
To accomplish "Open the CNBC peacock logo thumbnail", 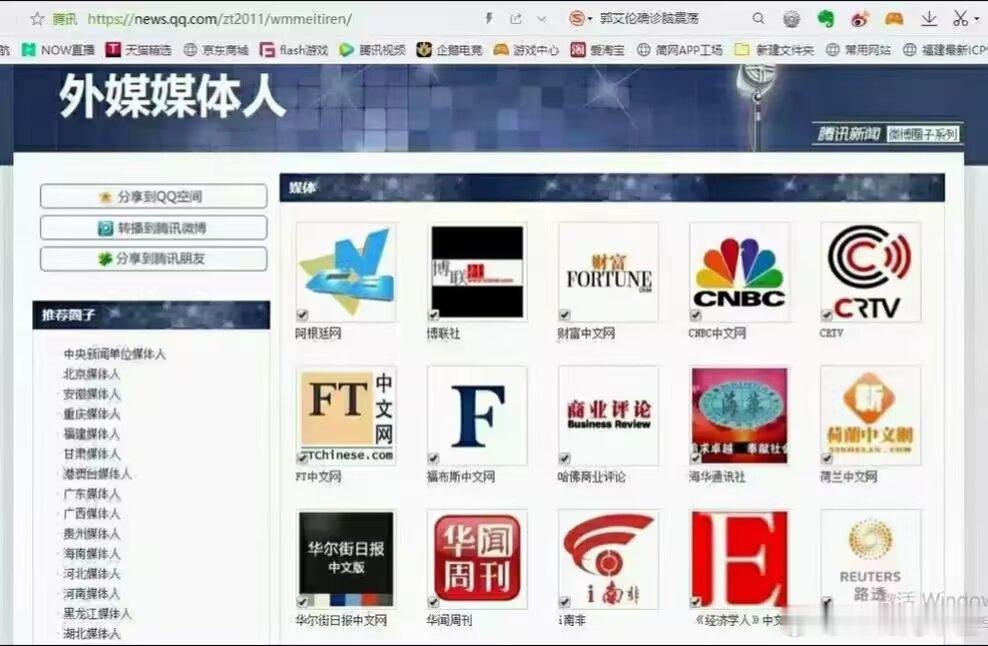I will click(x=739, y=272).
